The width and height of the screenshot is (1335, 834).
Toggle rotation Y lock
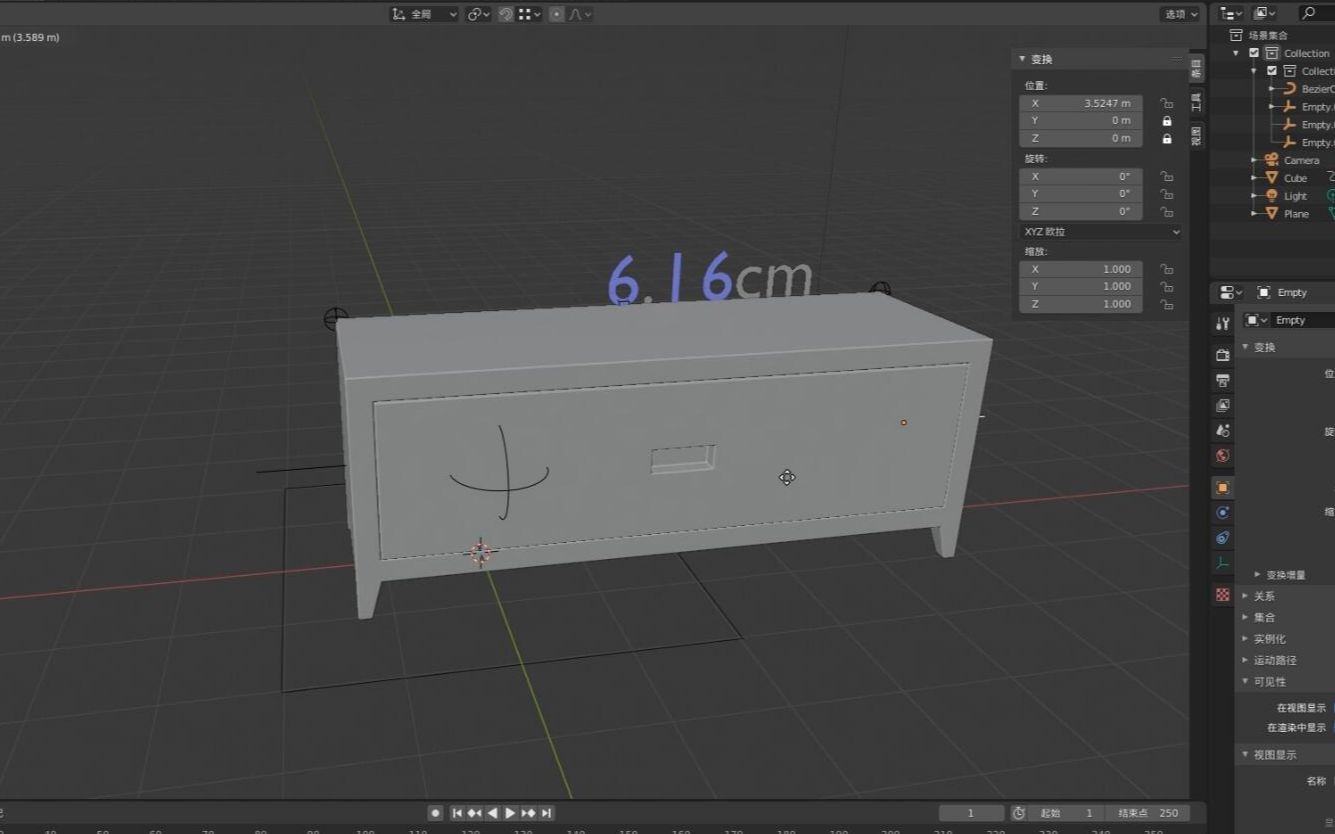(x=1166, y=194)
